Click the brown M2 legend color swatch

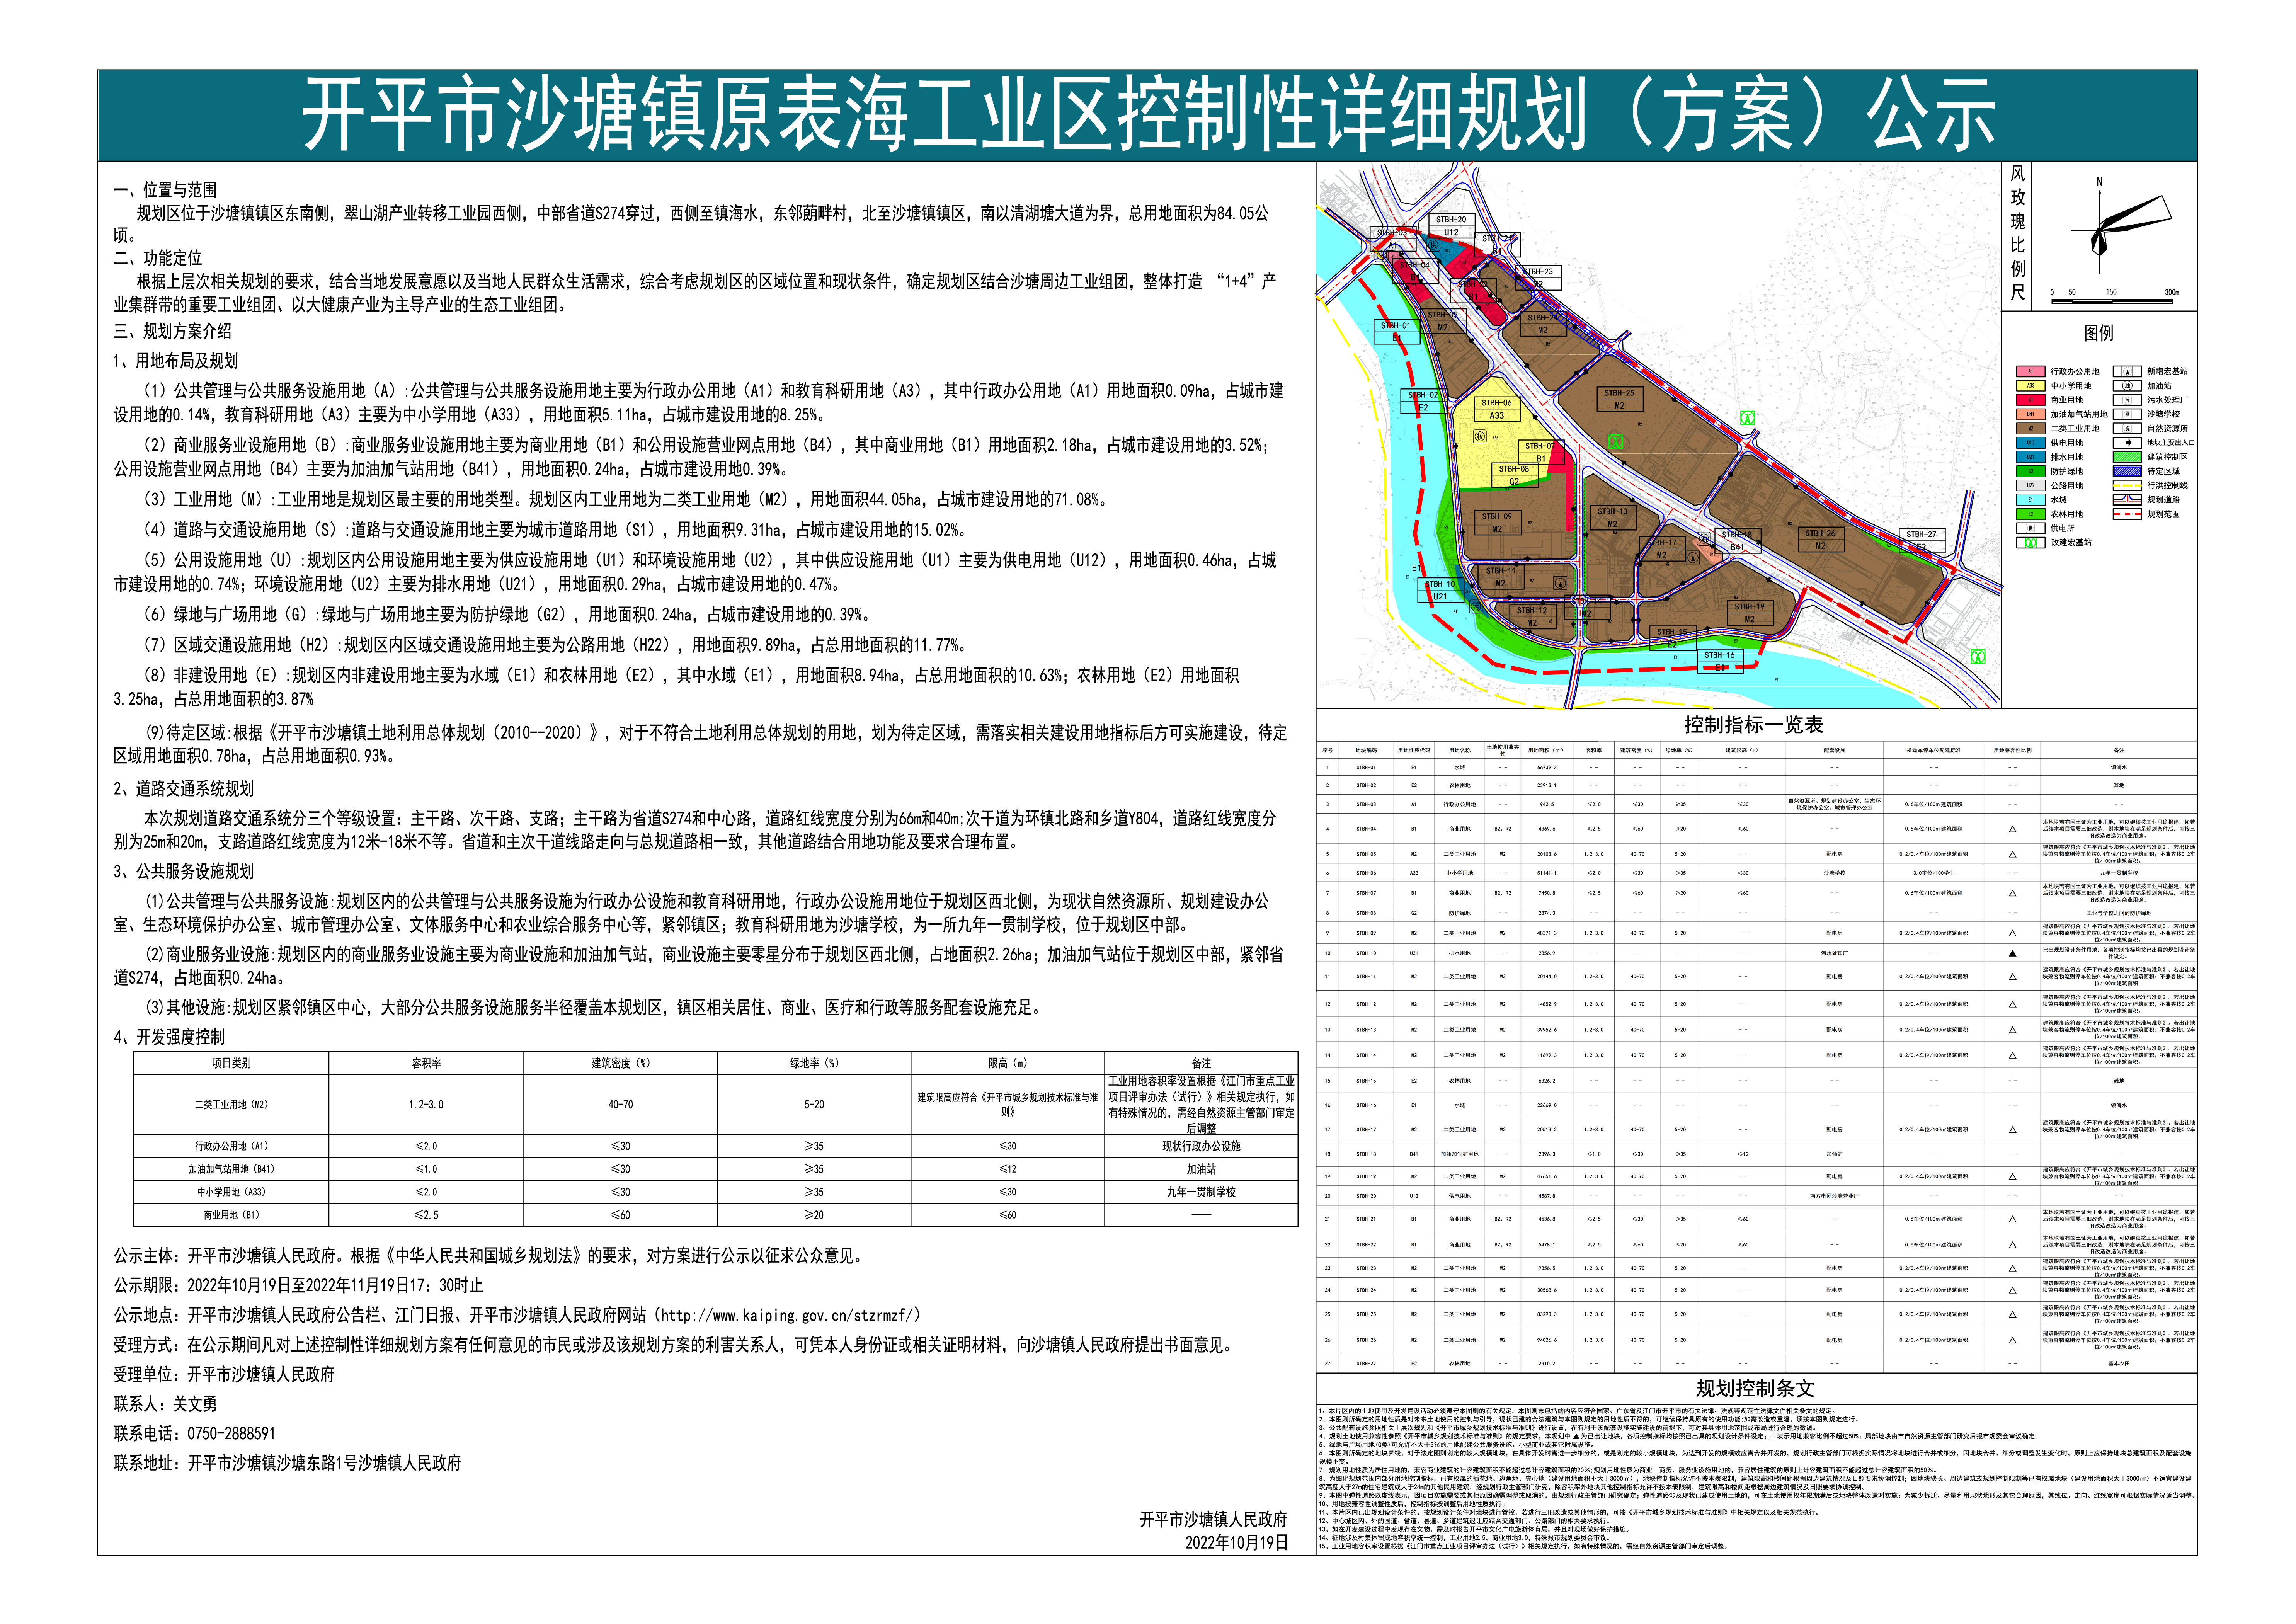click(2031, 429)
